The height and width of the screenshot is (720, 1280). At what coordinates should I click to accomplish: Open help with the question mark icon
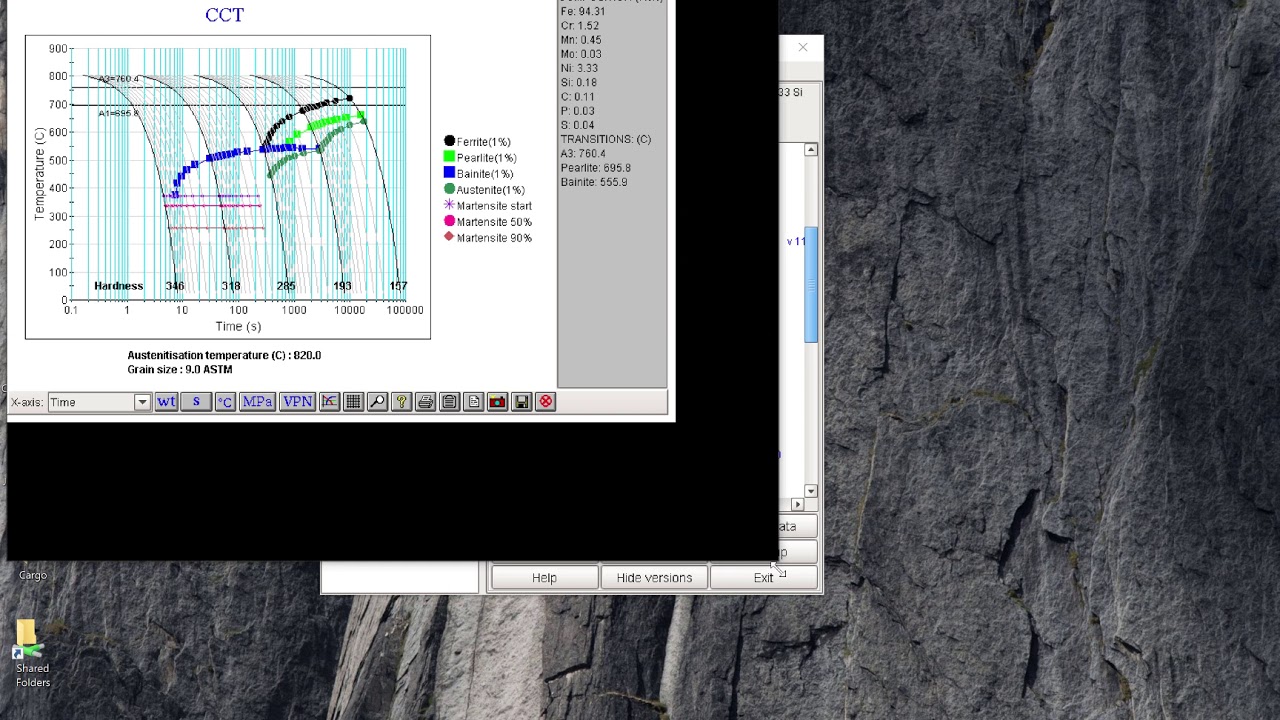(x=401, y=402)
